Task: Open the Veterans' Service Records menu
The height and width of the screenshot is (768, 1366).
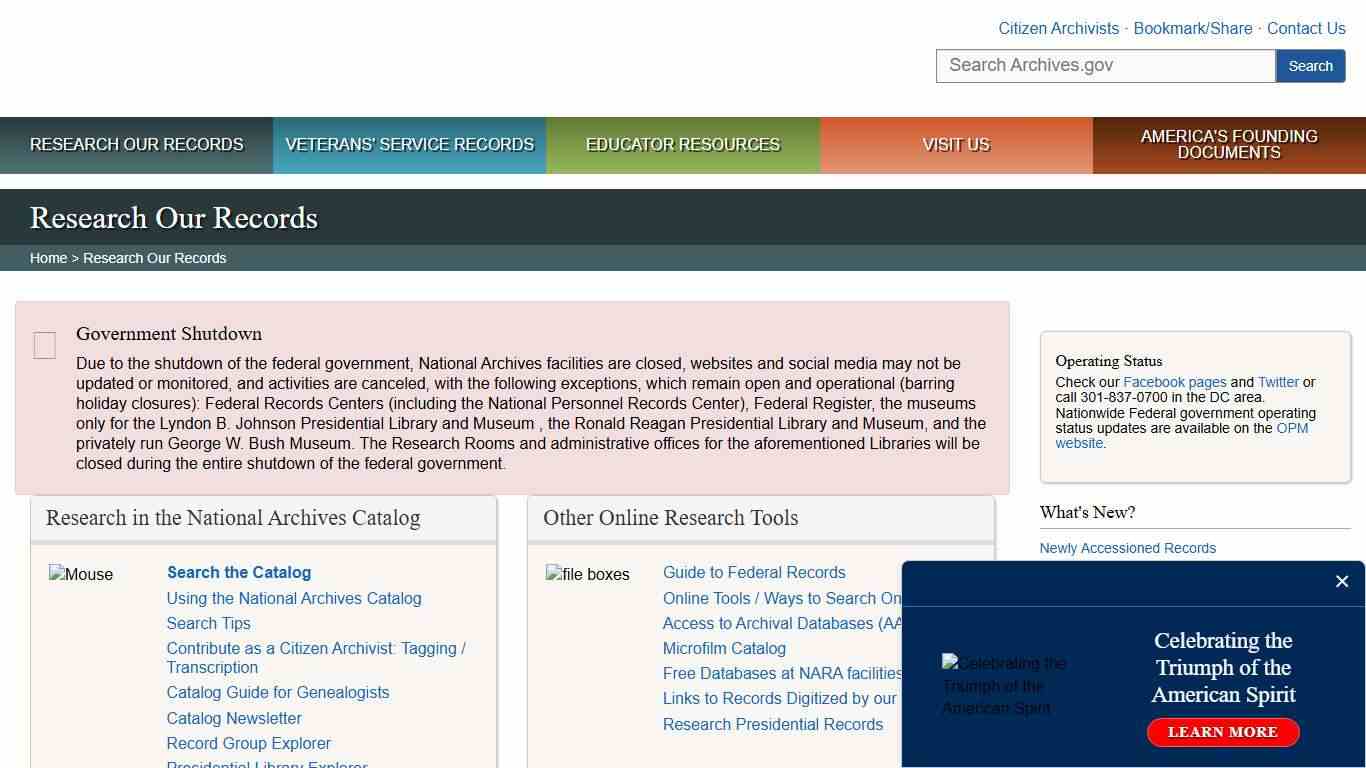Action: 409,145
